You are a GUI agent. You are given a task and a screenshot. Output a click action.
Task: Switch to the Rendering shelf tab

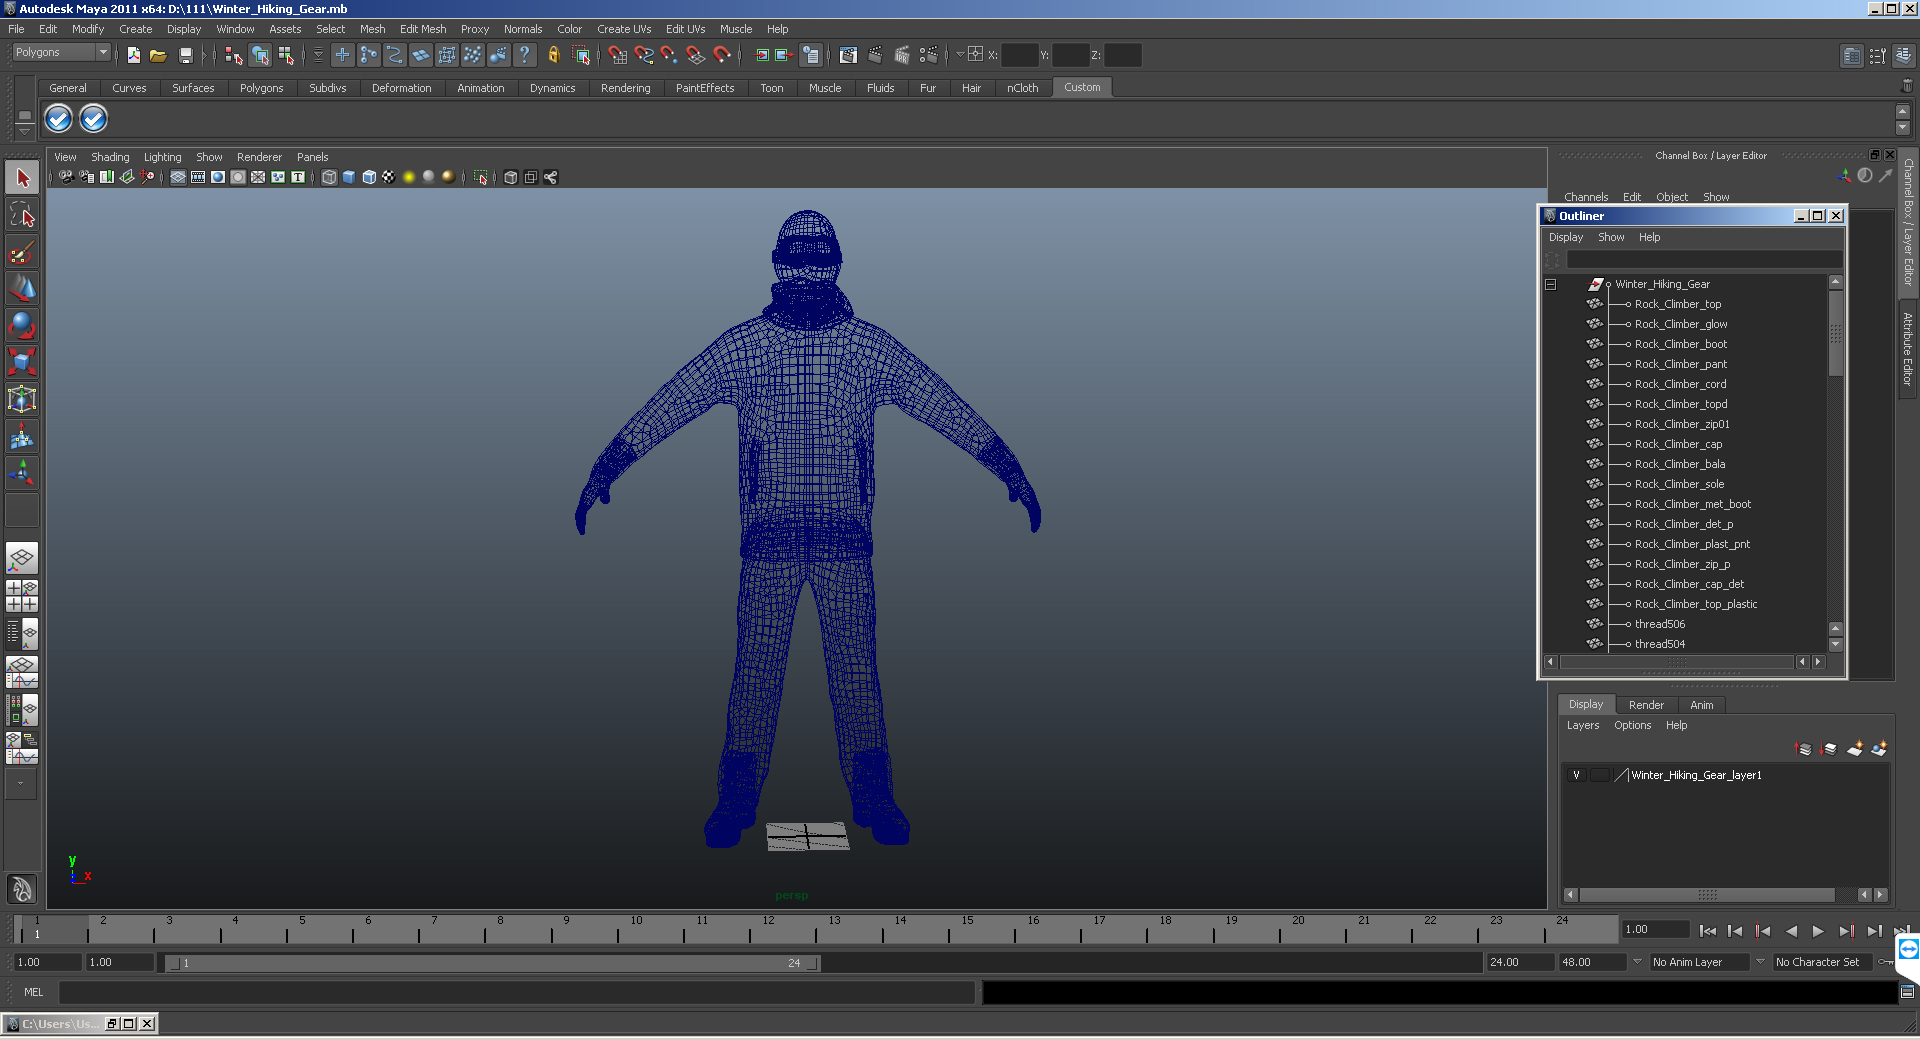(625, 88)
